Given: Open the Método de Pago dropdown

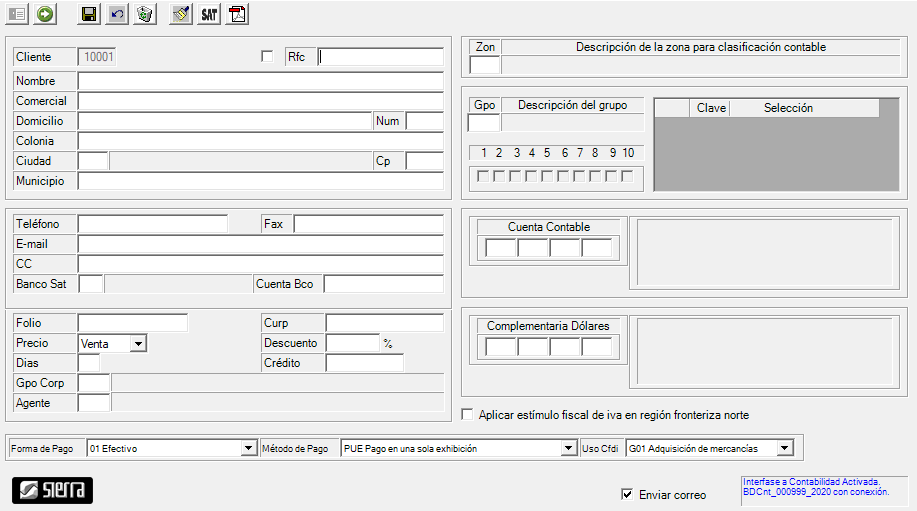Looking at the screenshot, I should (x=569, y=449).
